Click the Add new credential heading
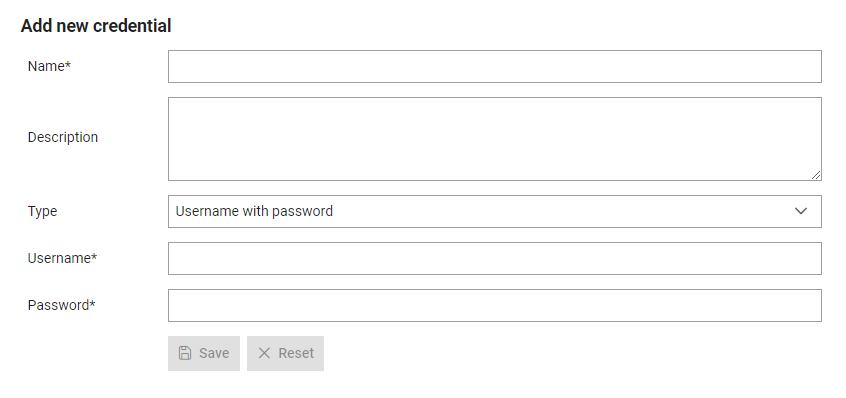The image size is (846, 398). pyautogui.click(x=96, y=26)
